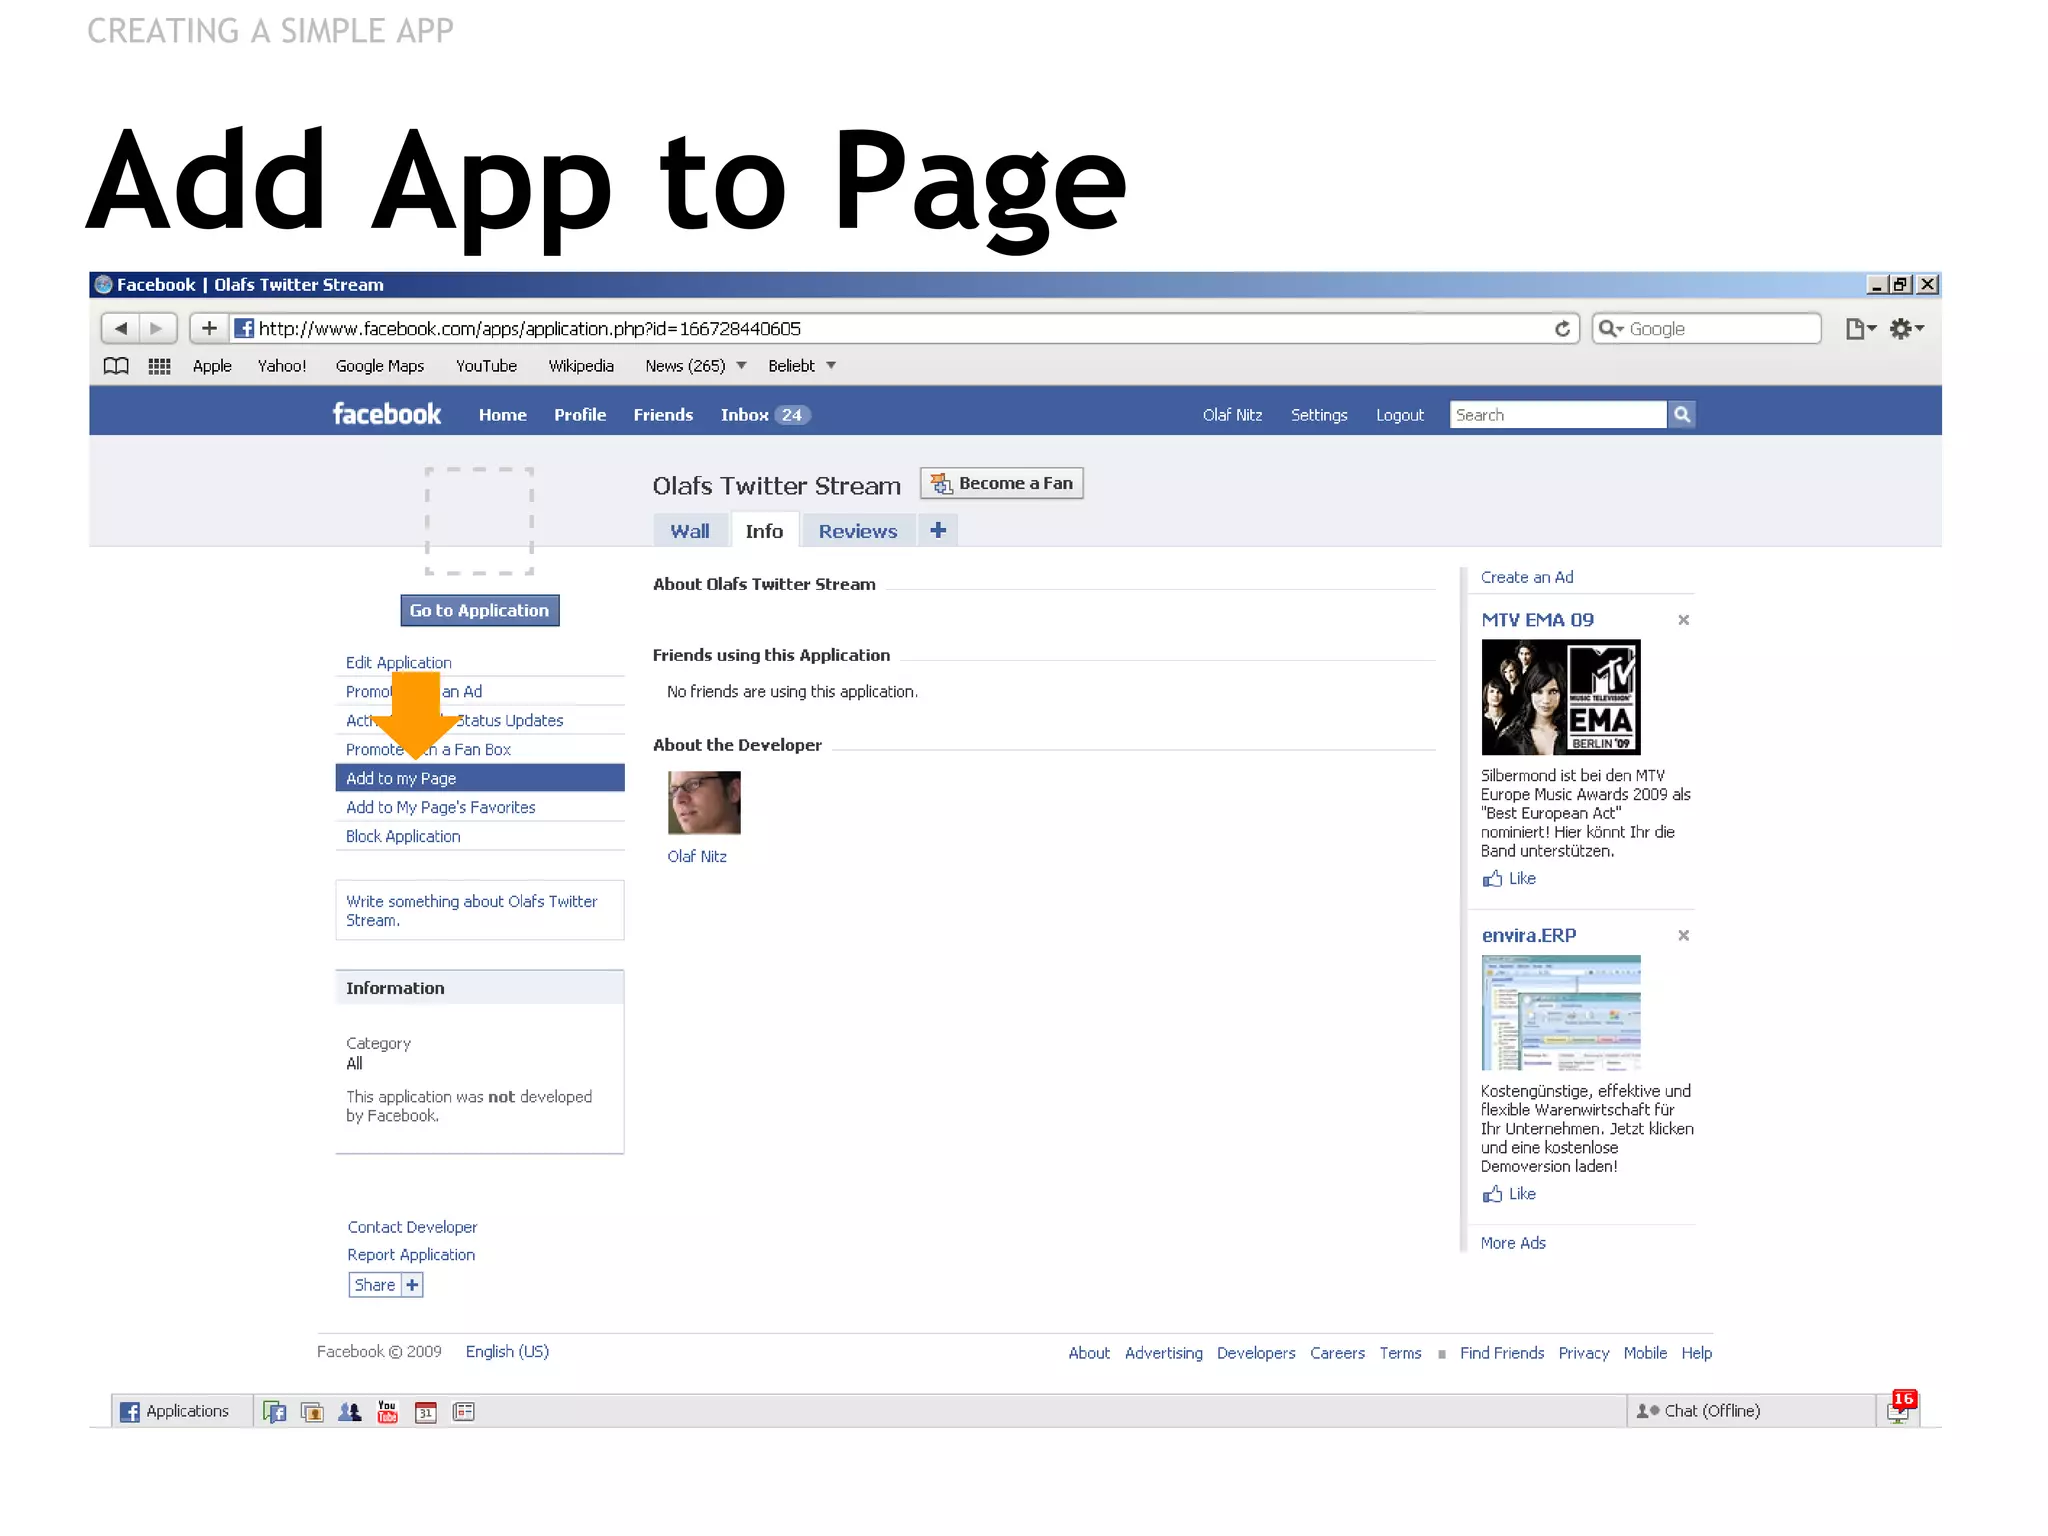Click the Go to Application button
Viewport: 2048px width, 1536px height.
(479, 610)
